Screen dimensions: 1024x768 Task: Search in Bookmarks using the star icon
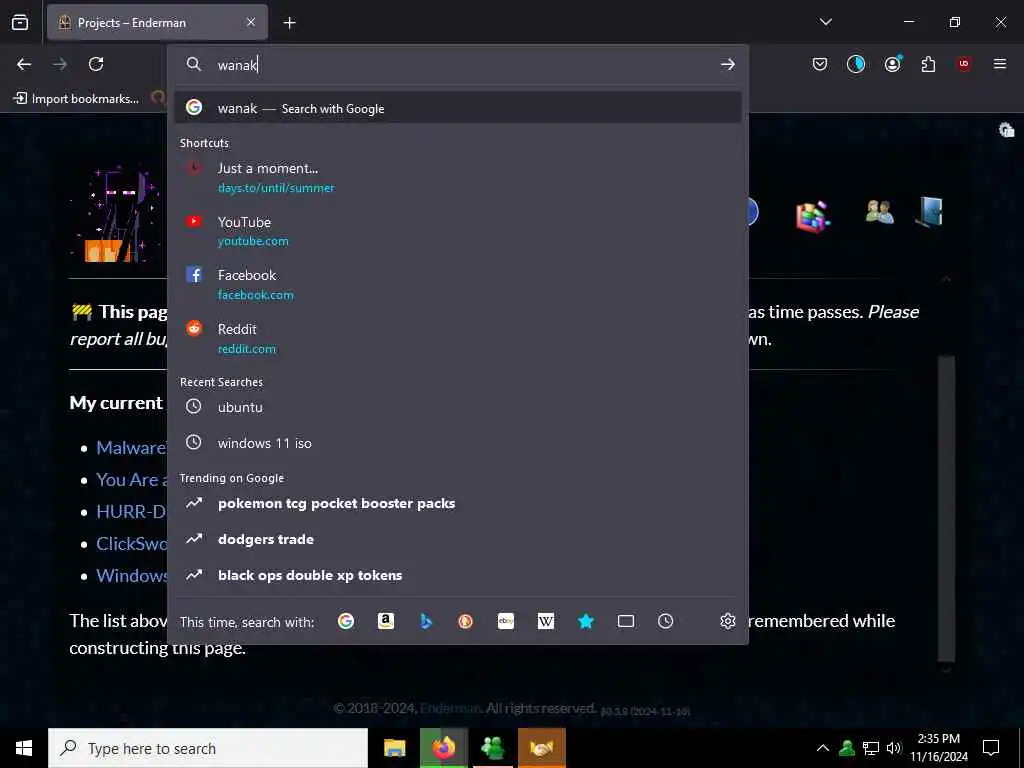click(586, 621)
